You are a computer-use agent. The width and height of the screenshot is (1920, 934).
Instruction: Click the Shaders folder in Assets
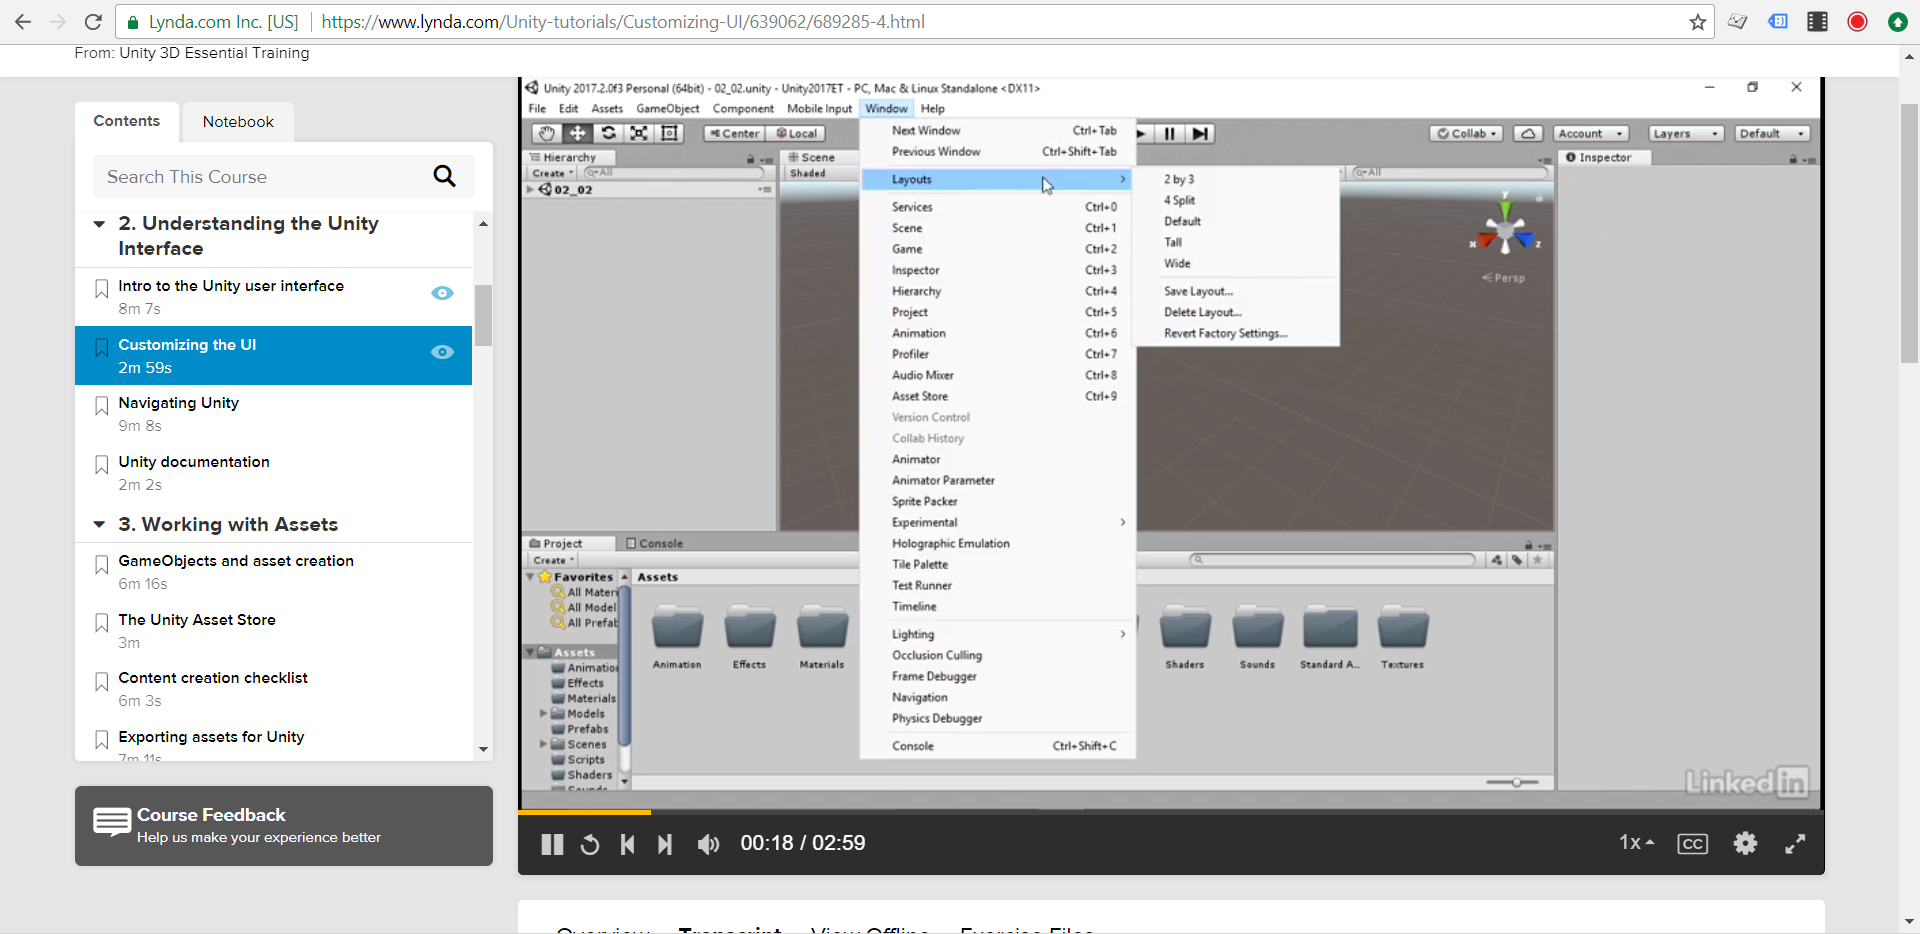1185,637
